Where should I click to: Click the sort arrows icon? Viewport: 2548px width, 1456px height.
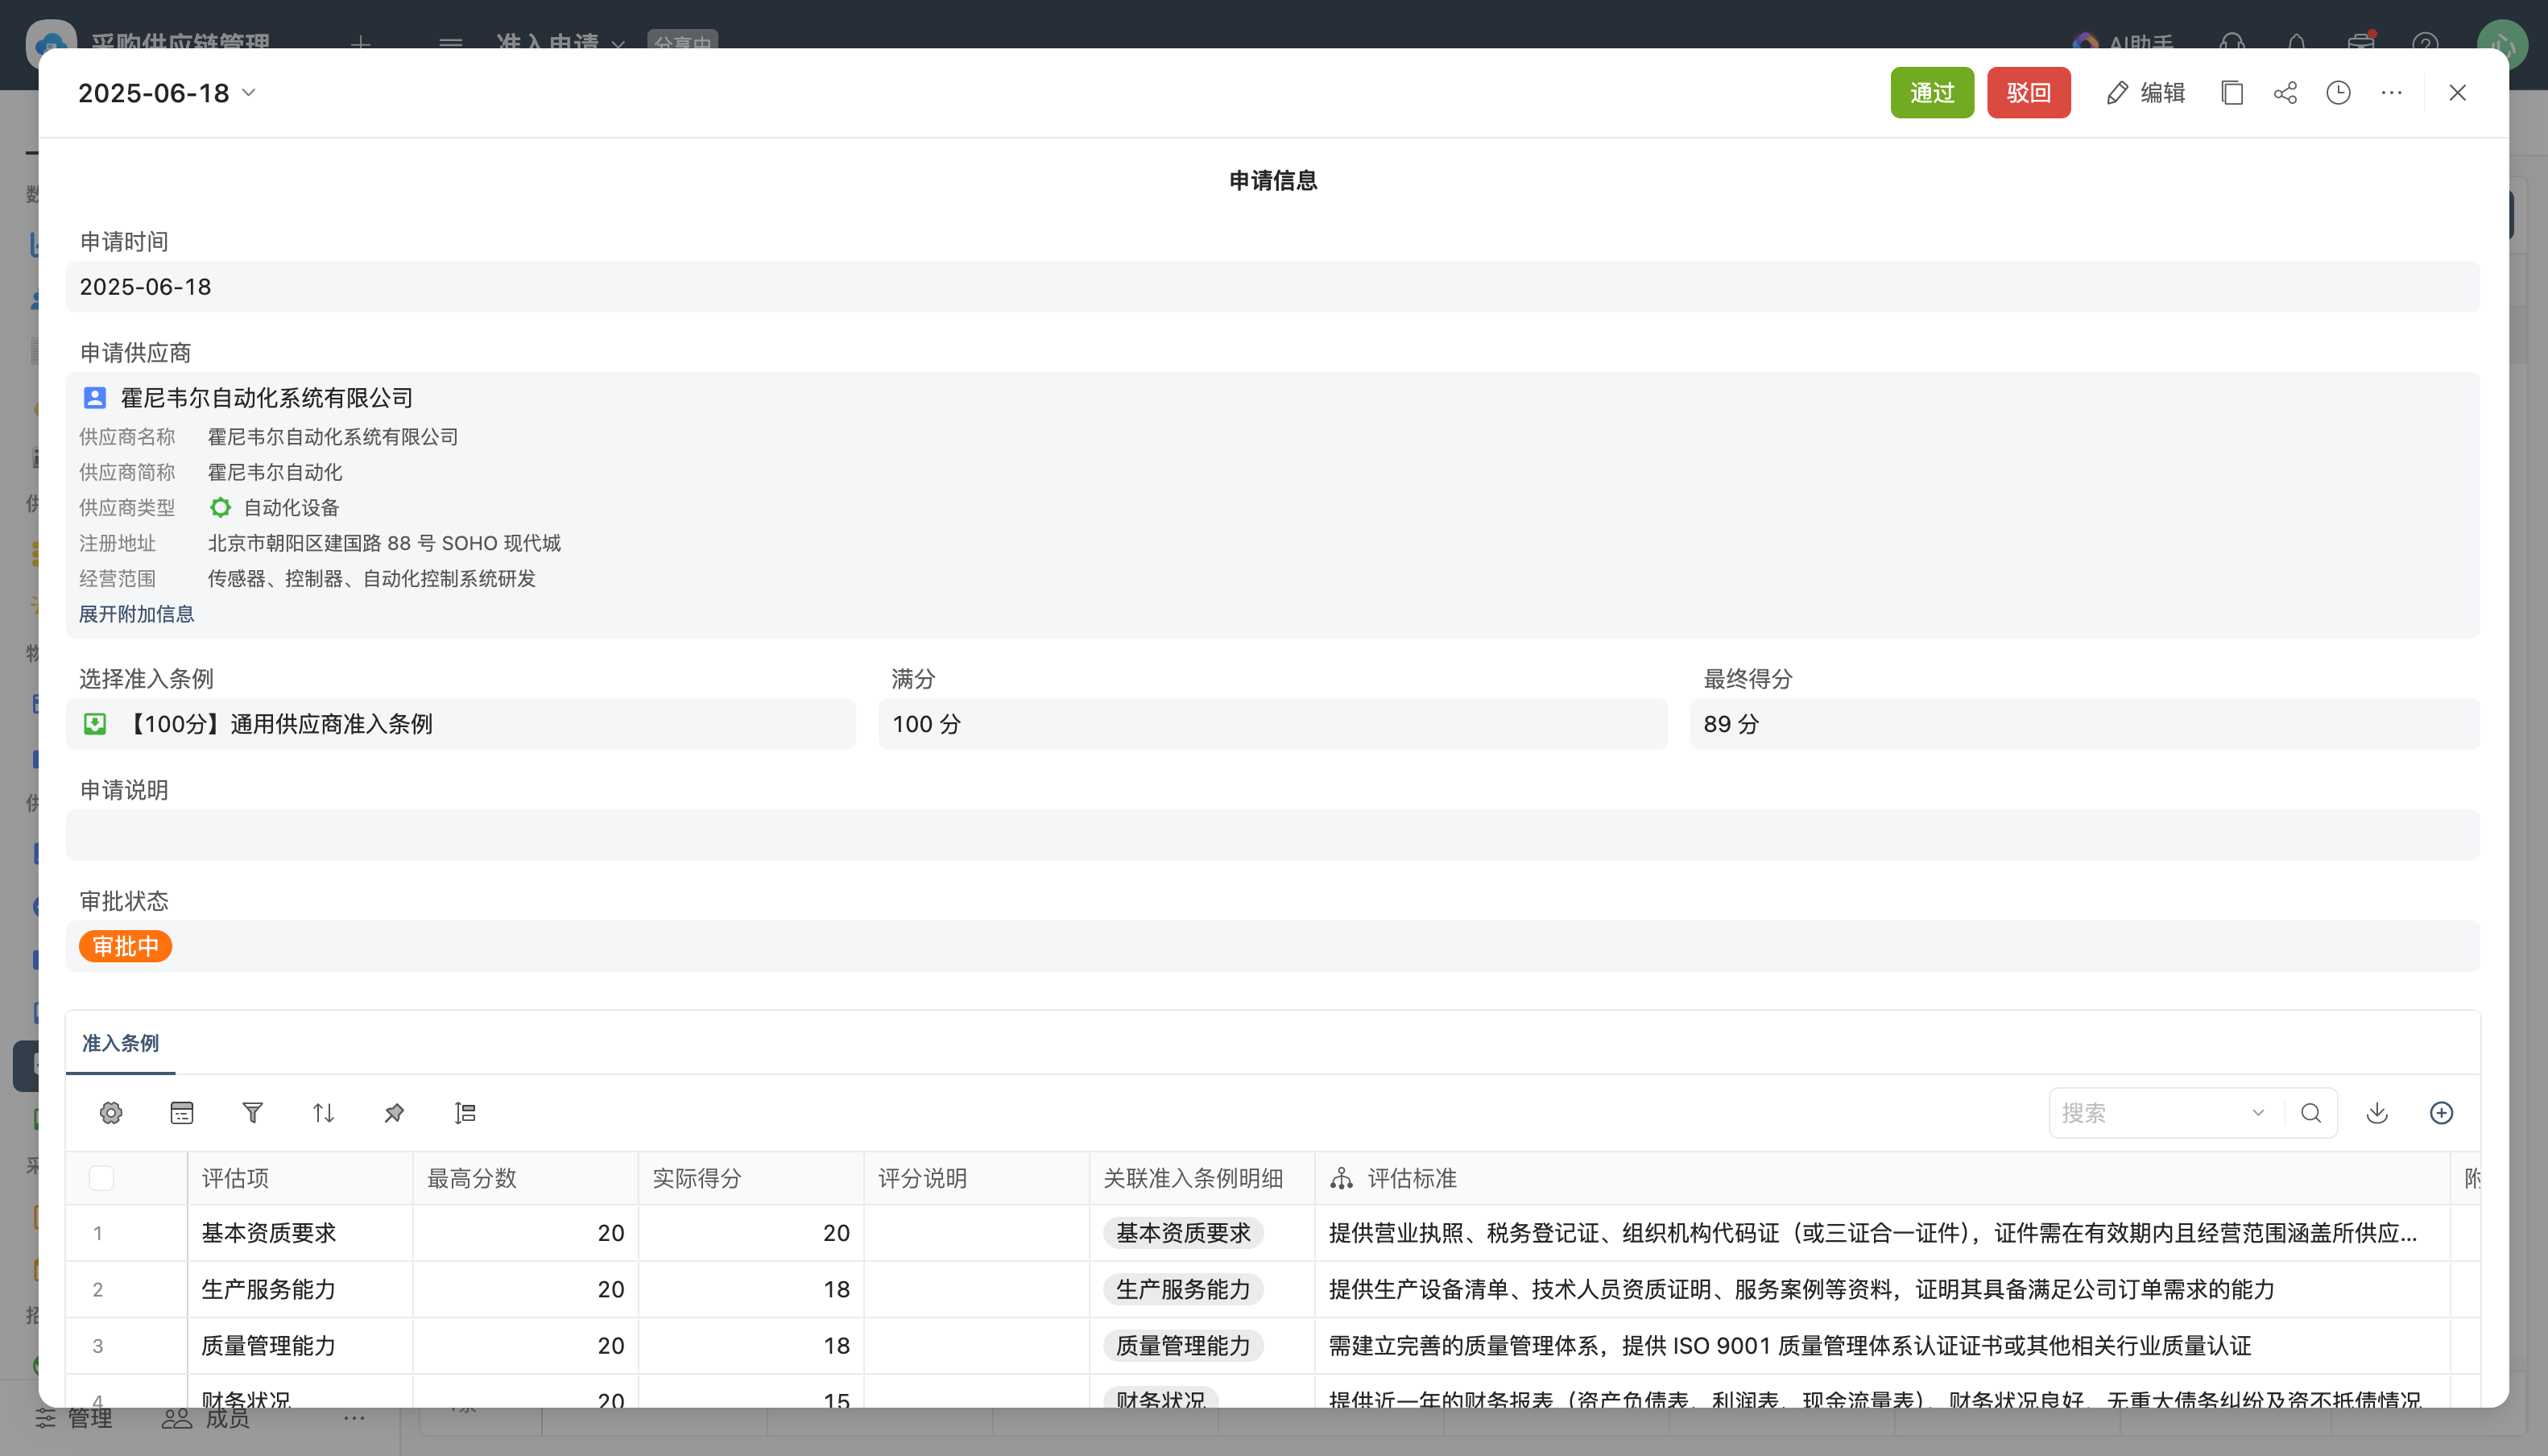click(323, 1113)
